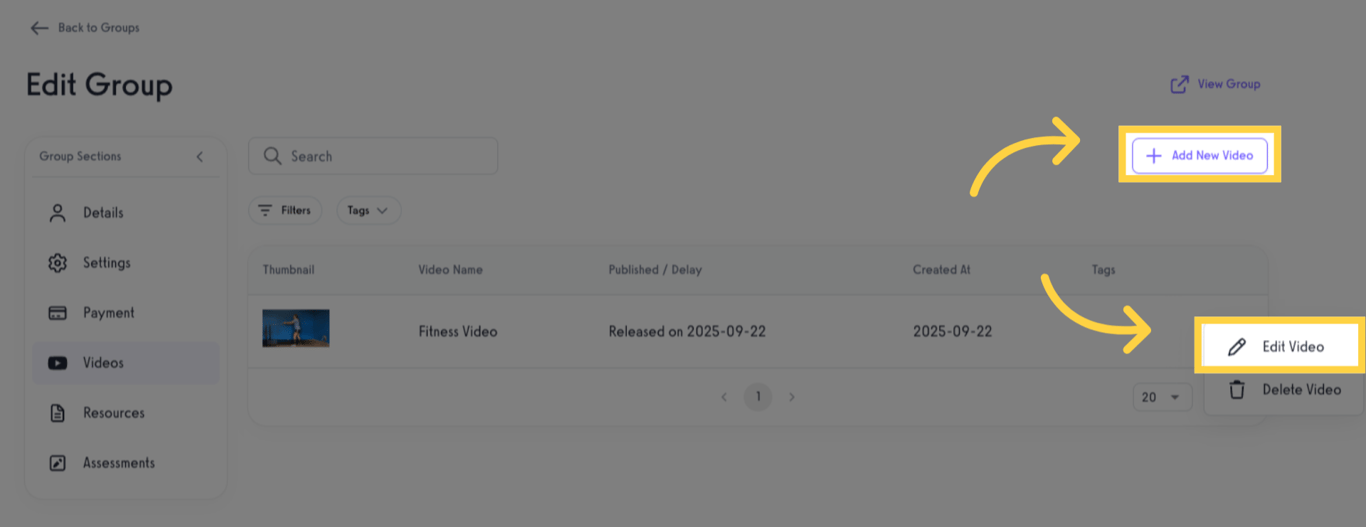This screenshot has height=527, width=1366.
Task: Open the Settings gear section
Action: point(58,263)
